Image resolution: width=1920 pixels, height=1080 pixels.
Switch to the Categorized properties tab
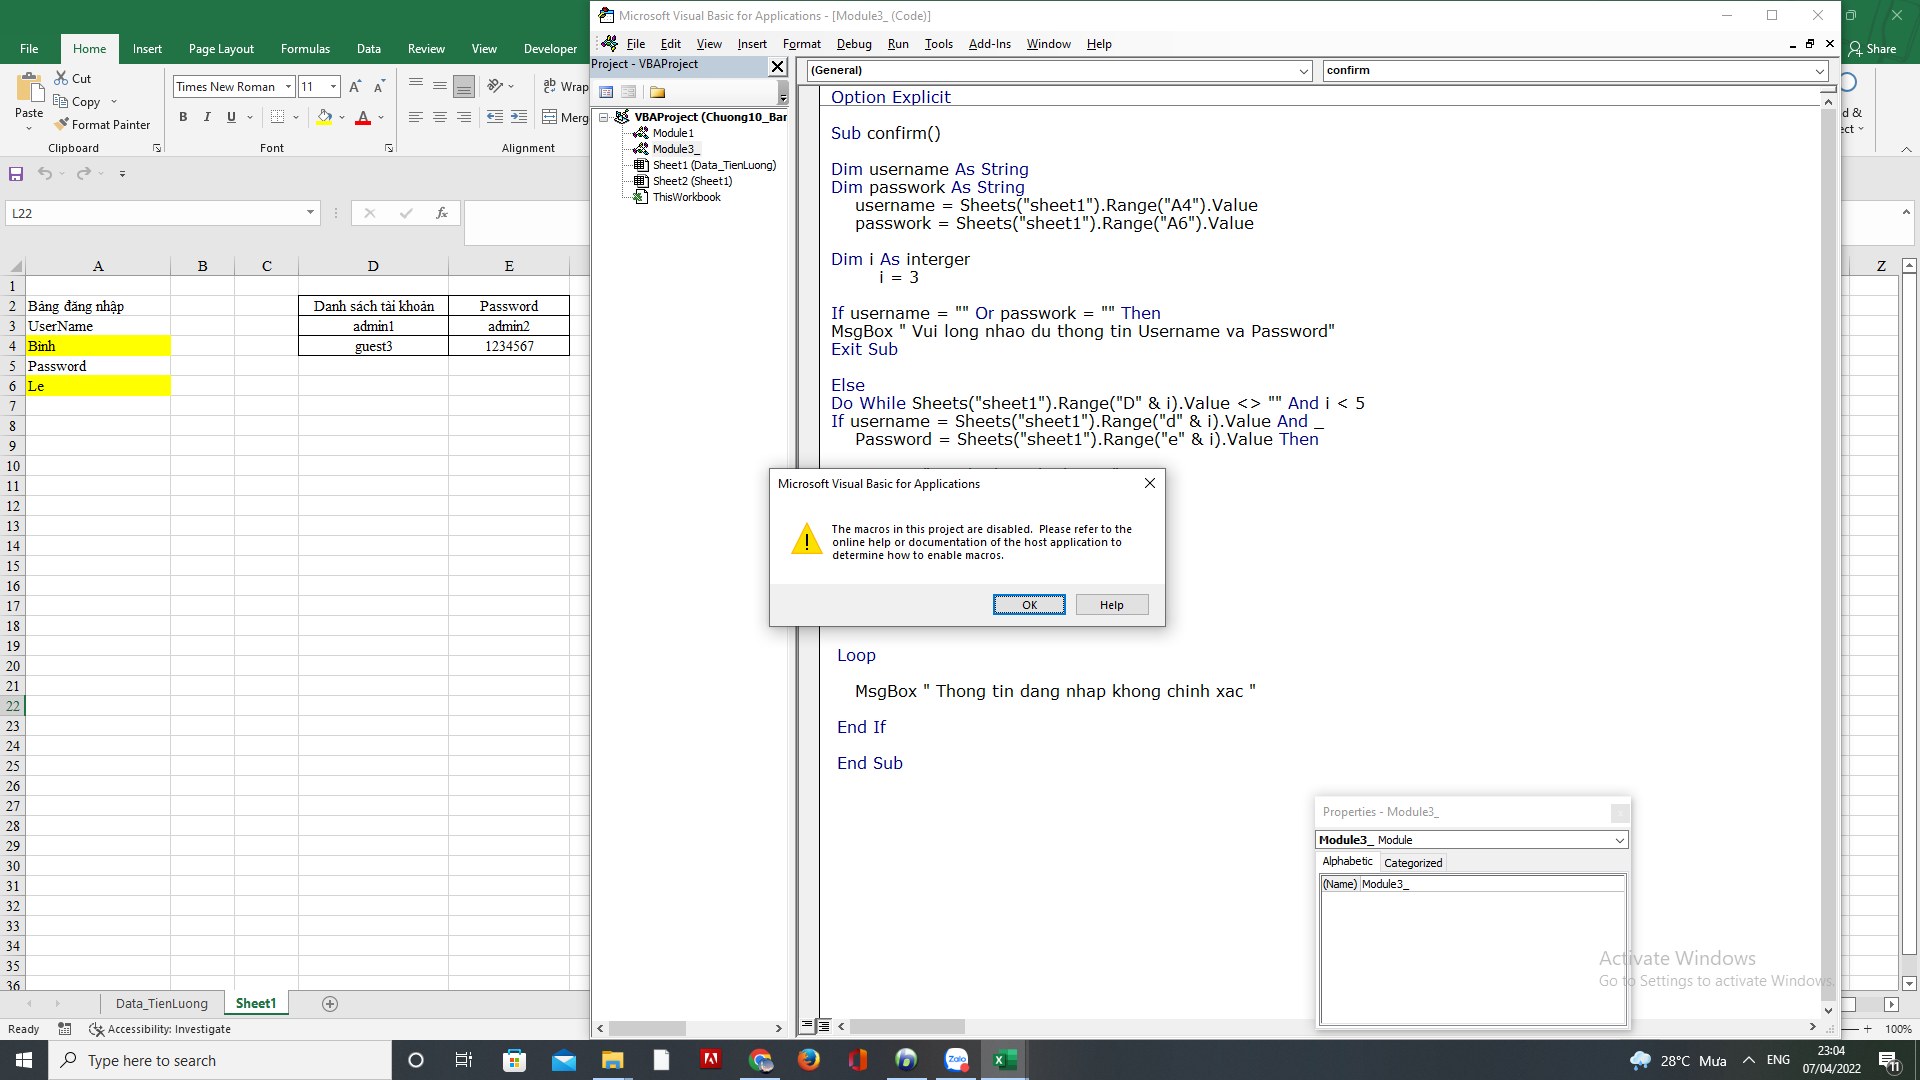click(1413, 863)
